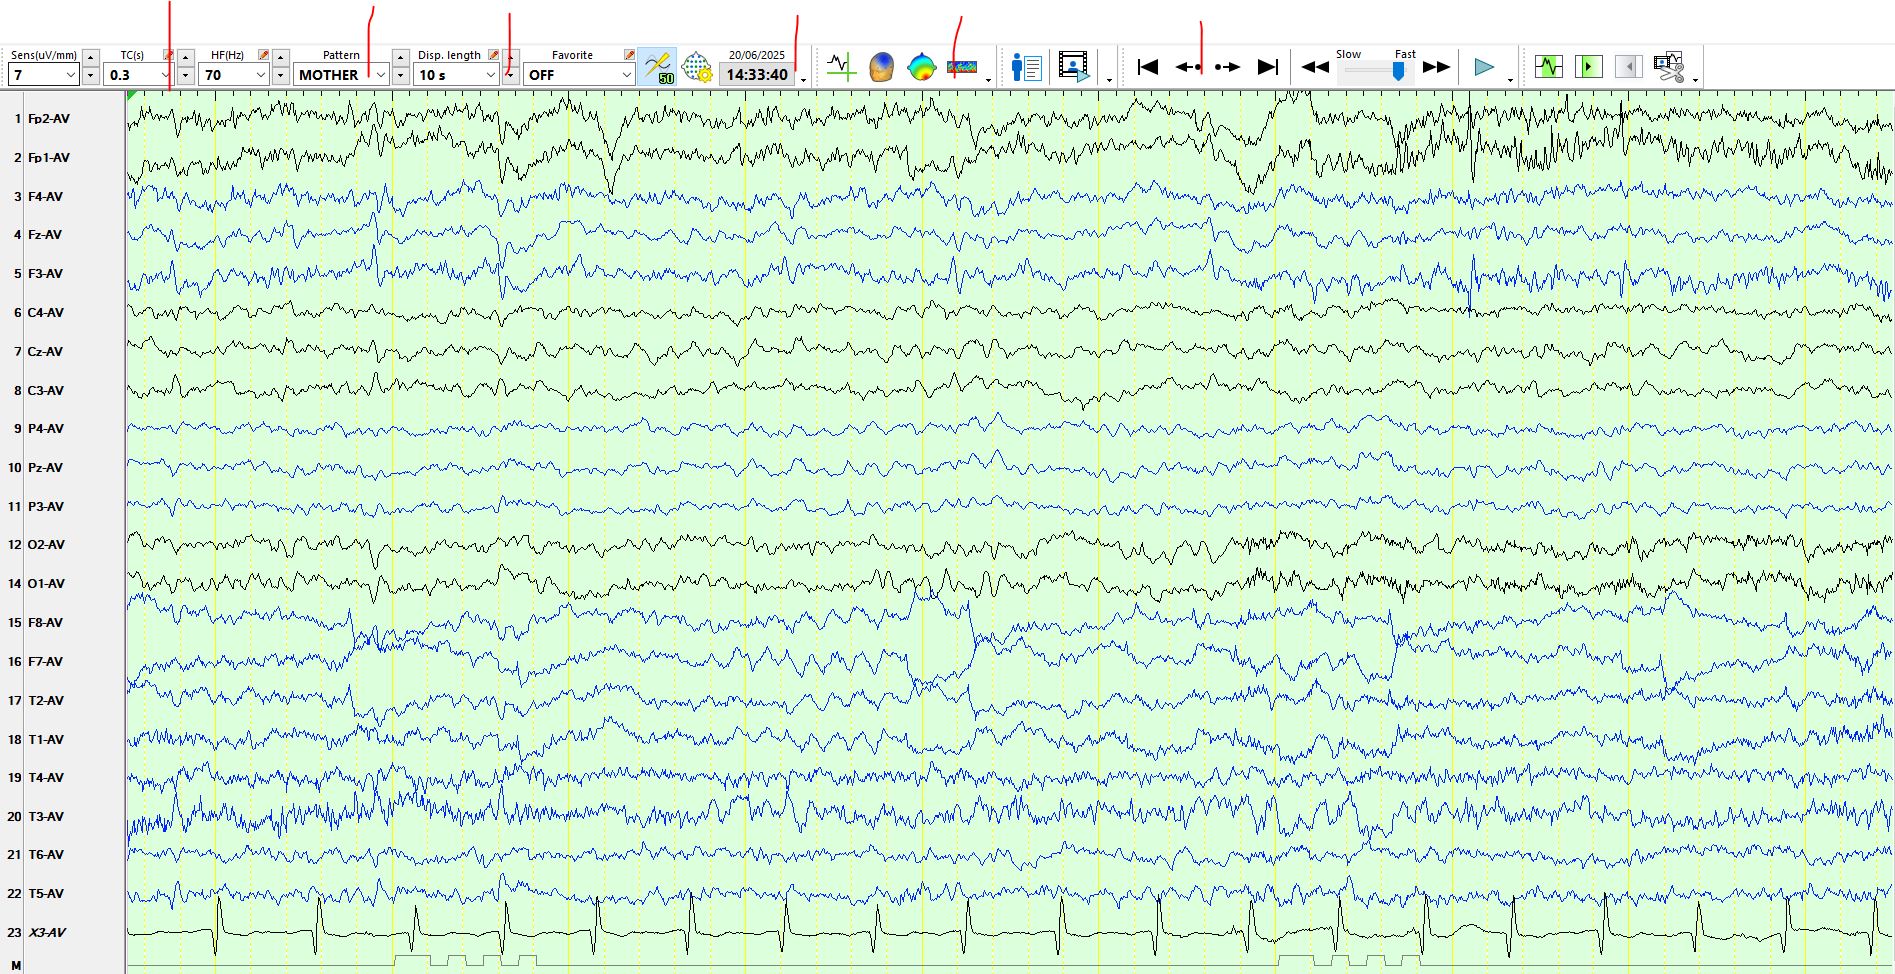Edit Disp. length list with pencil icon
This screenshot has width=1895, height=974.
493,55
